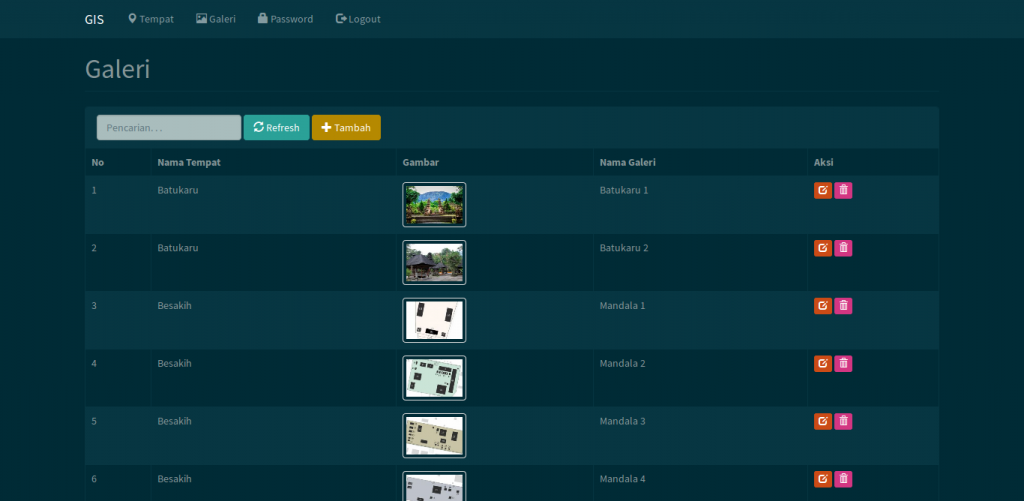1024x501 pixels.
Task: Delete the Mandala 1 gallery entry
Action: [x=843, y=306]
